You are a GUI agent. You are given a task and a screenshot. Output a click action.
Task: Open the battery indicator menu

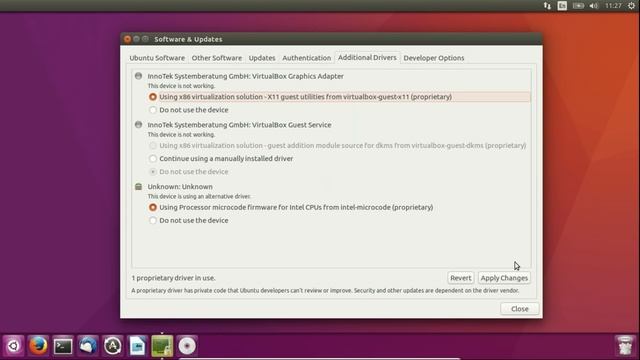578,6
